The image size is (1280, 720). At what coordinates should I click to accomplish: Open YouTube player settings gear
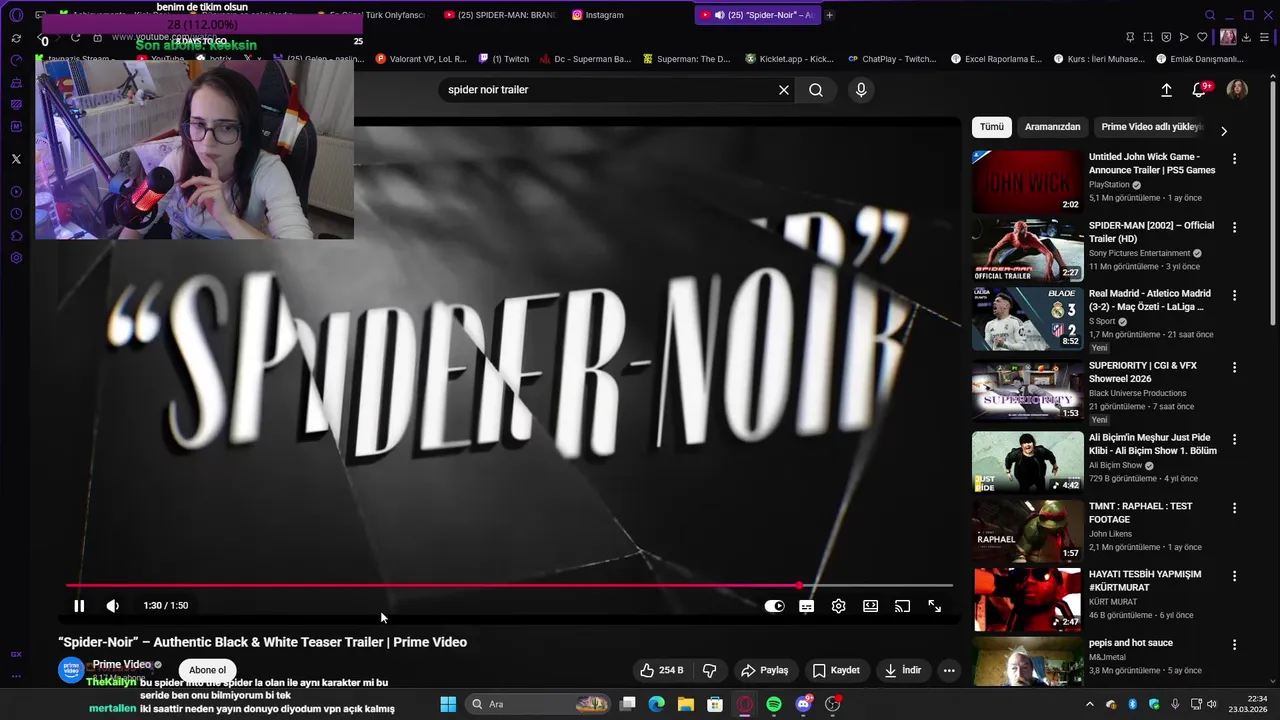click(x=838, y=606)
